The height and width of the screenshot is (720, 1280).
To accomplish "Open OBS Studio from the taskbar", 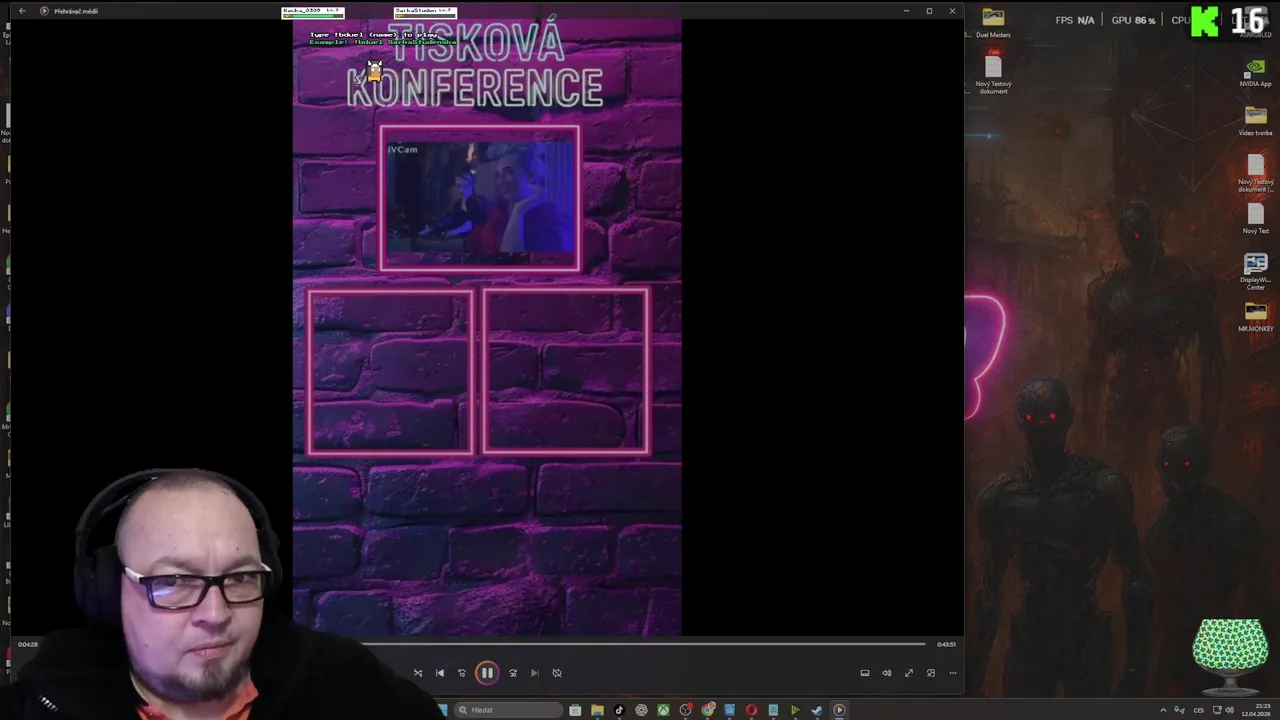I will coord(685,710).
